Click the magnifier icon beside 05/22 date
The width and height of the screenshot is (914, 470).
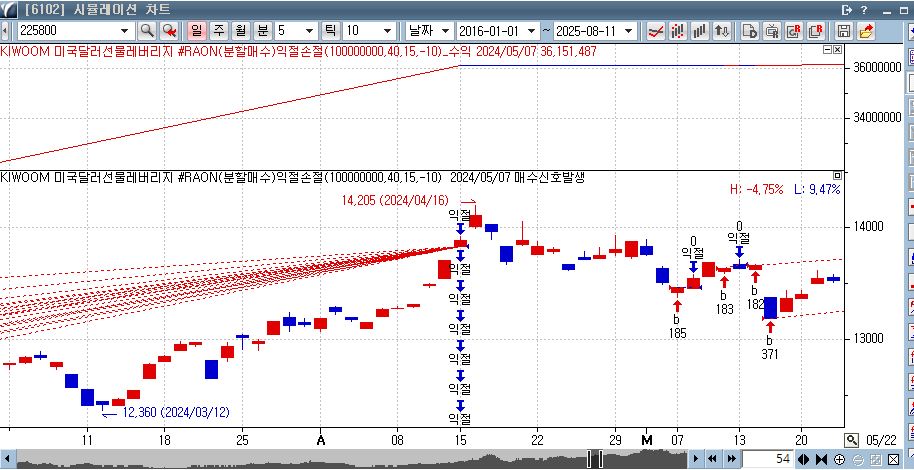coord(851,440)
